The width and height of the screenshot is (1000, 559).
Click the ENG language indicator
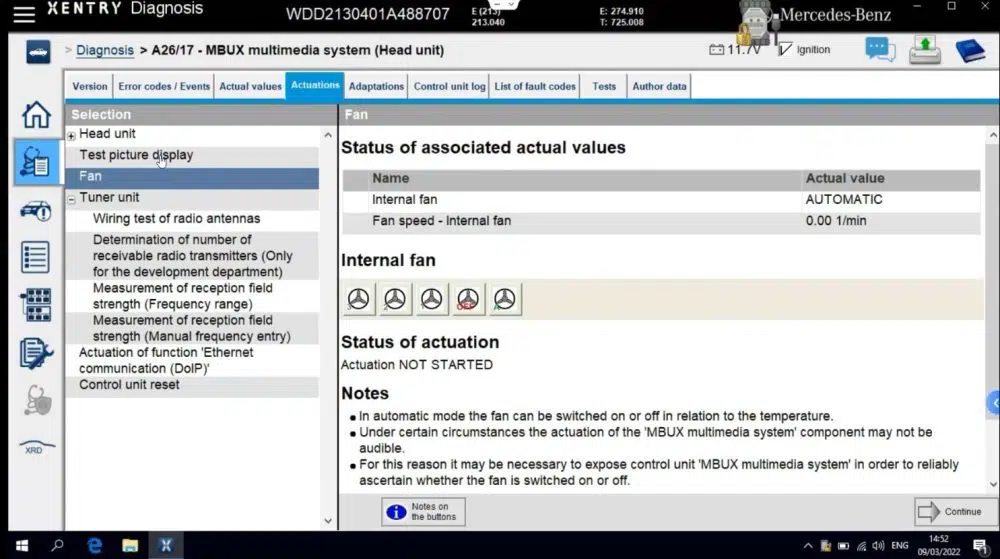tap(900, 546)
